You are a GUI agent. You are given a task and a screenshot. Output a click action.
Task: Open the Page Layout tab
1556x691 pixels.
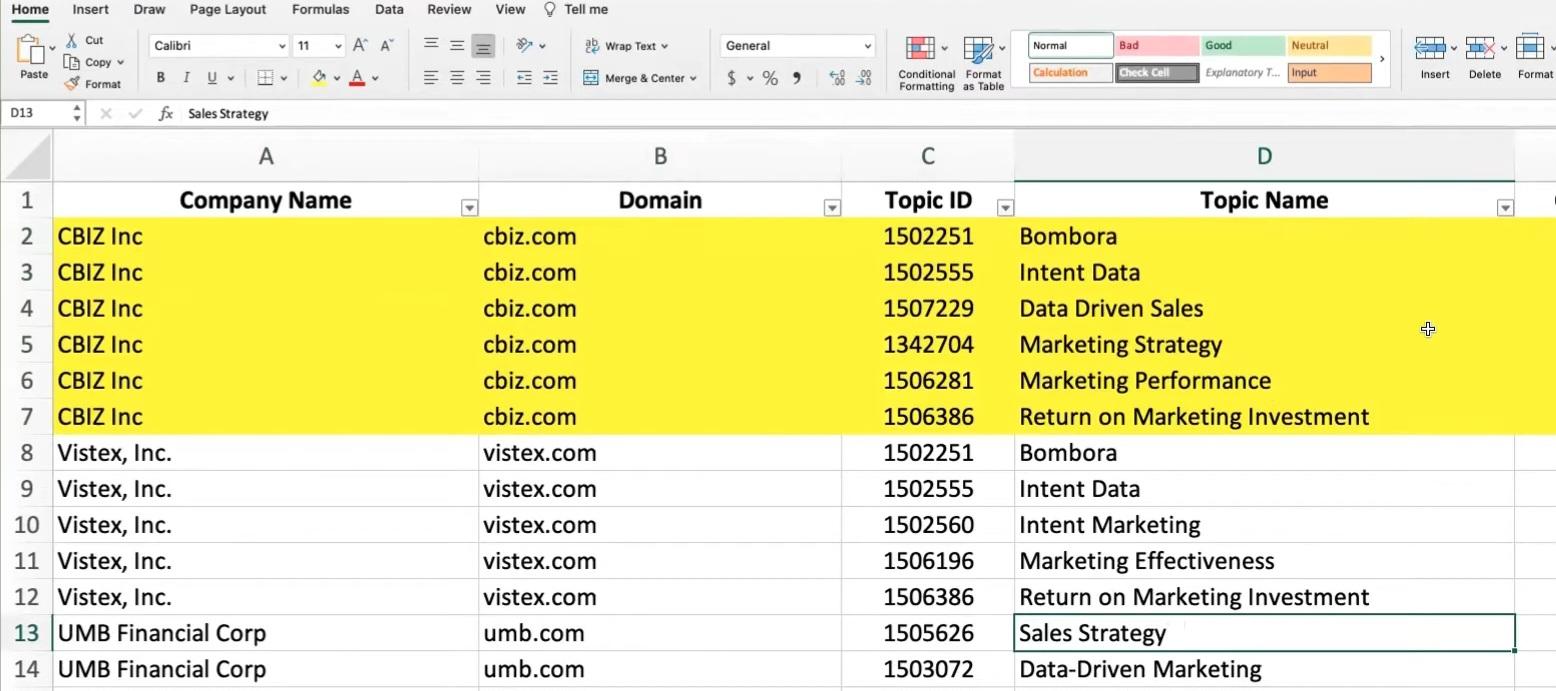(x=229, y=10)
